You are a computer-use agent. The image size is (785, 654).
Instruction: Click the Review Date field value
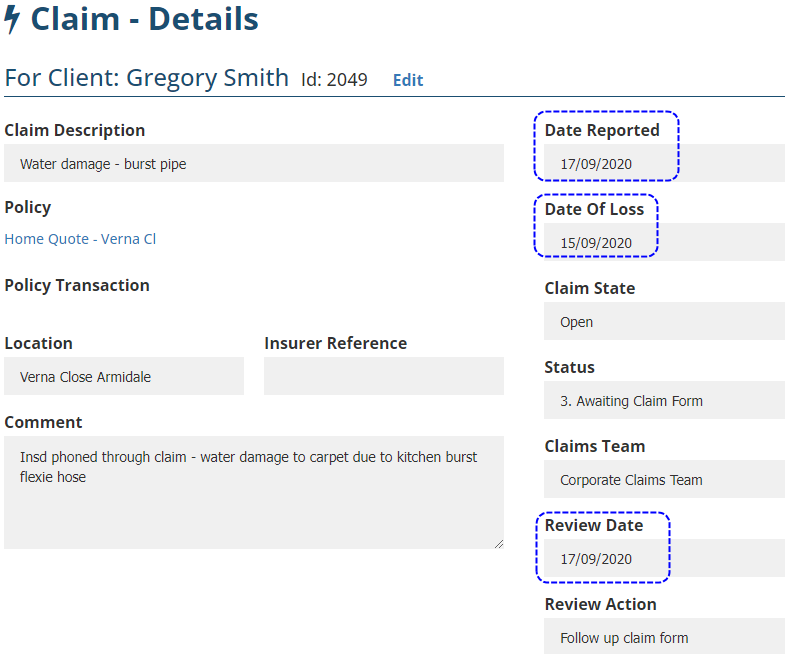click(596, 559)
